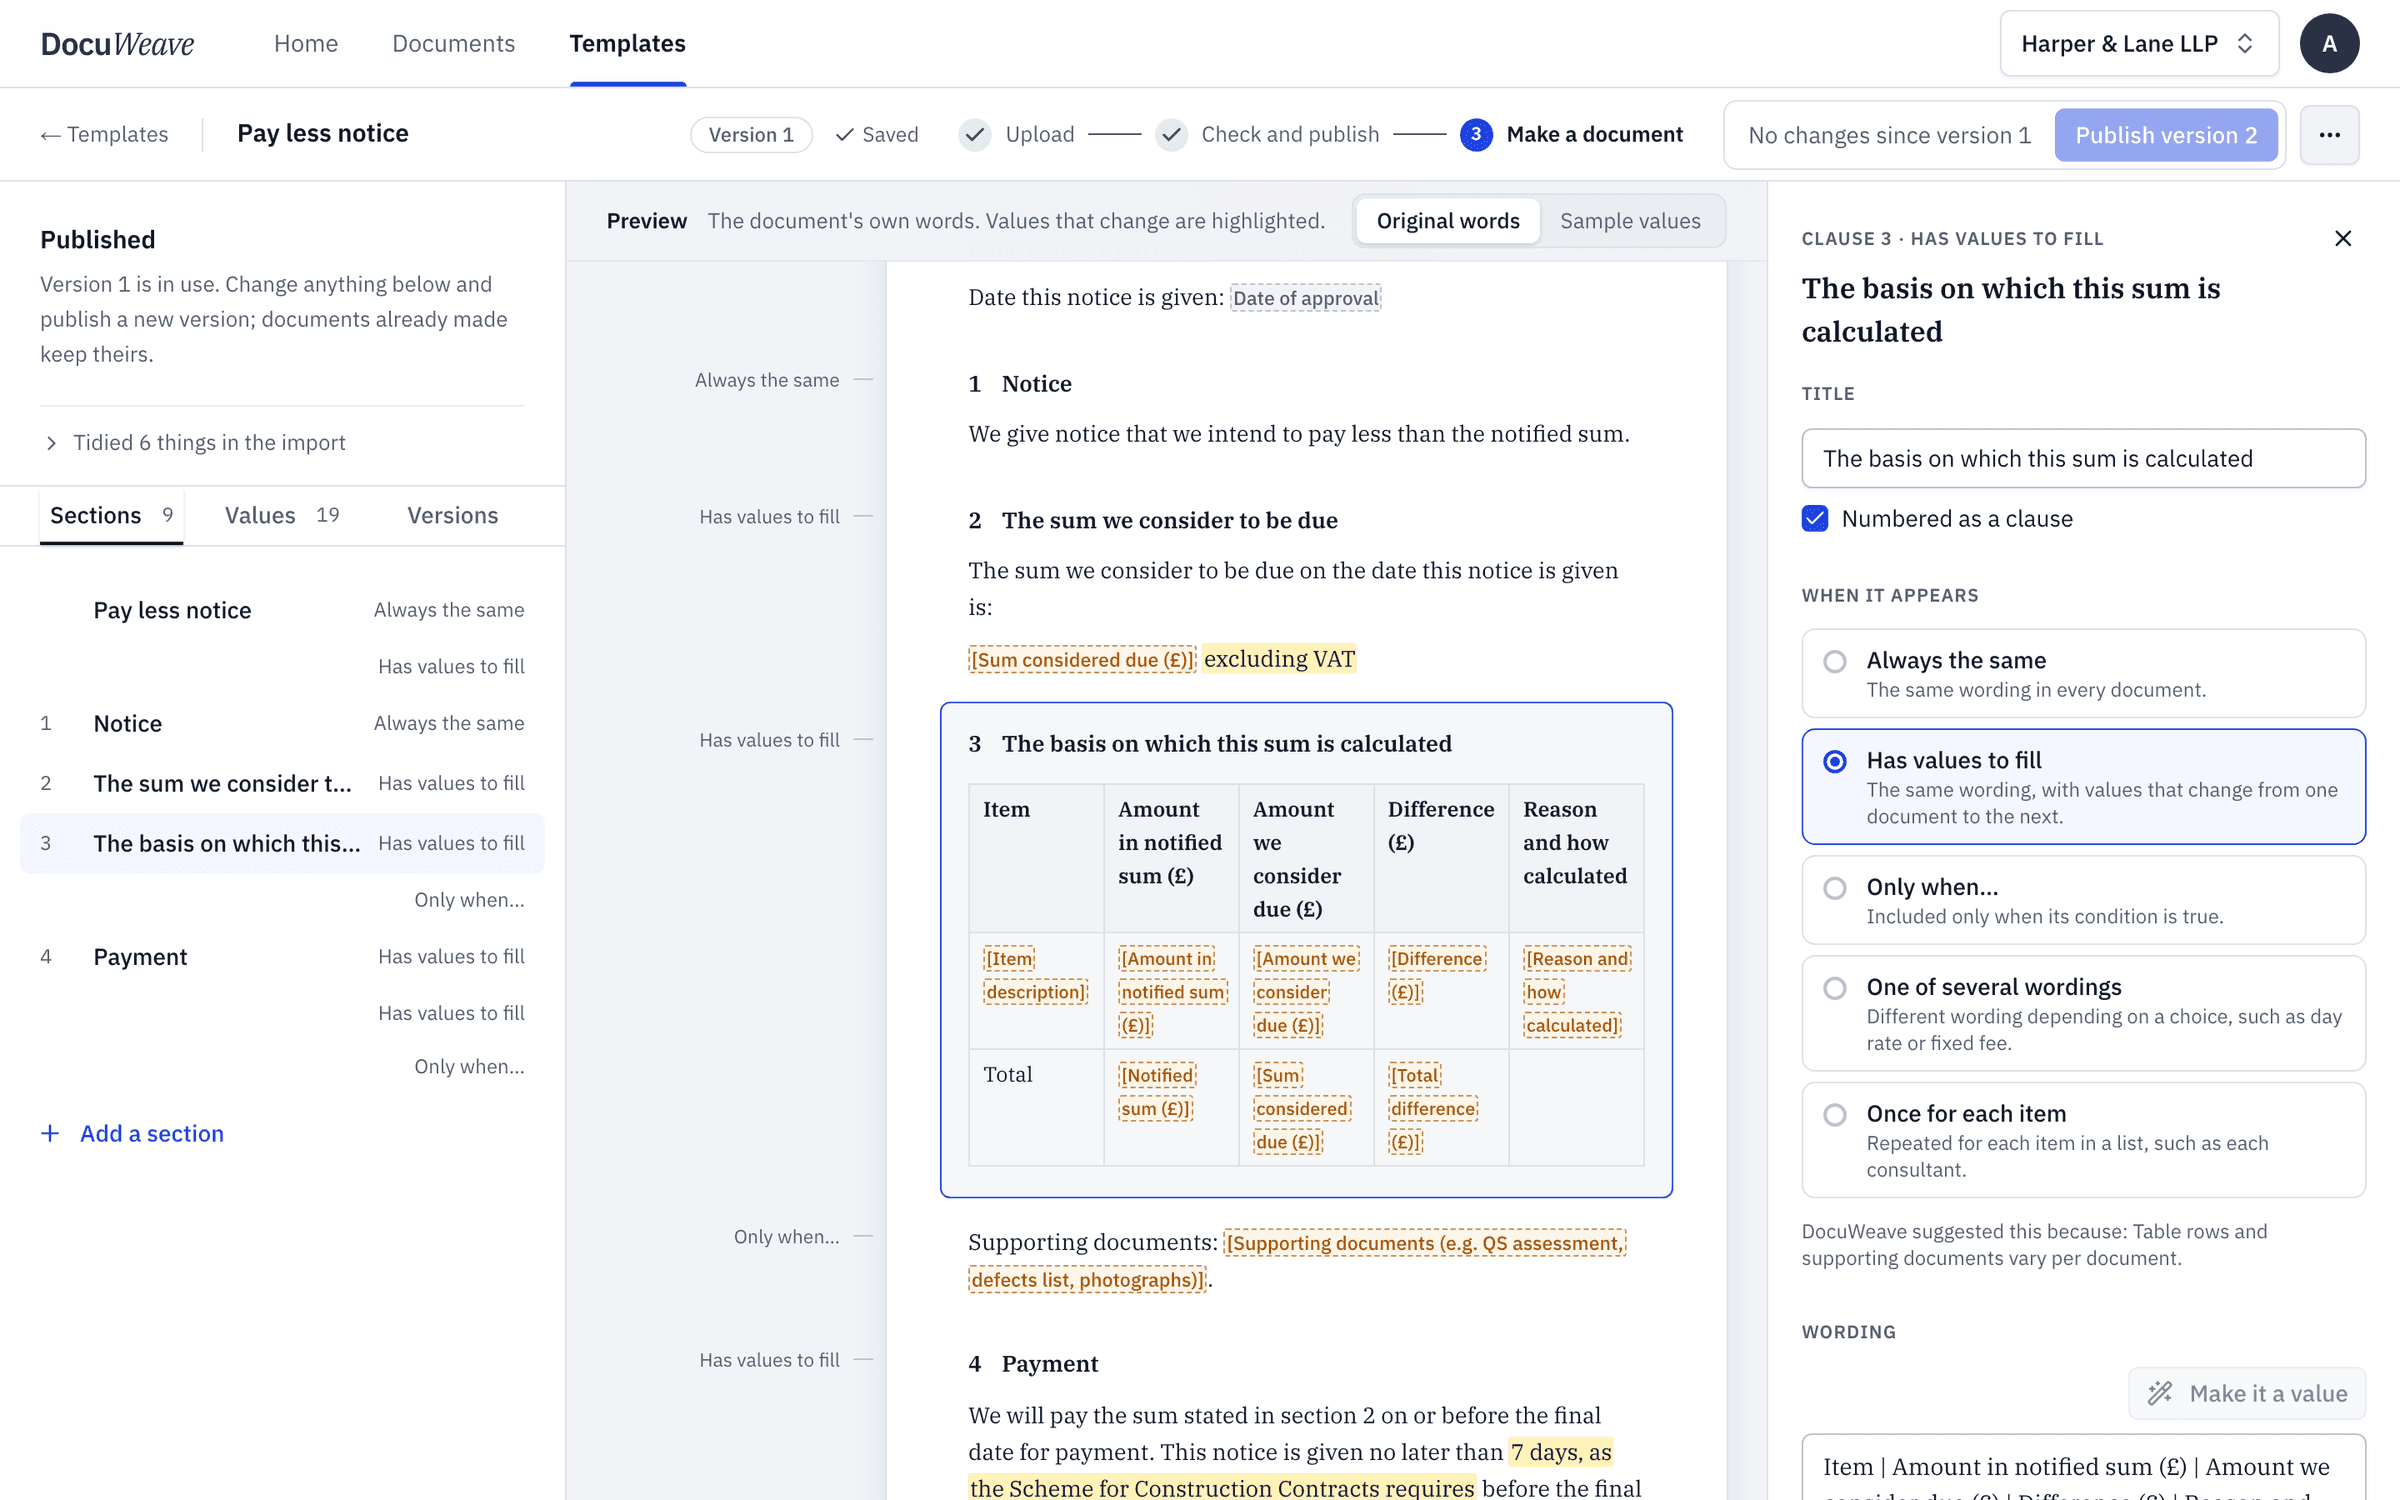
Task: Go back using the Templates arrow link
Action: point(104,134)
